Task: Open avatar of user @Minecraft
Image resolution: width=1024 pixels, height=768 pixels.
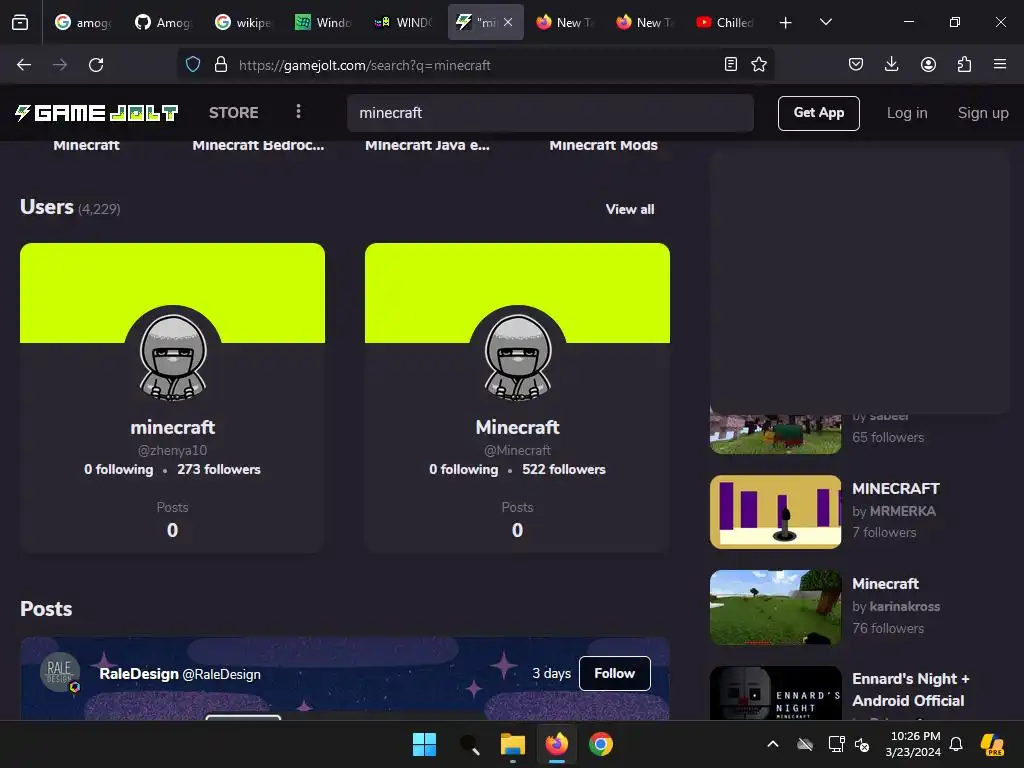Action: (x=518, y=355)
